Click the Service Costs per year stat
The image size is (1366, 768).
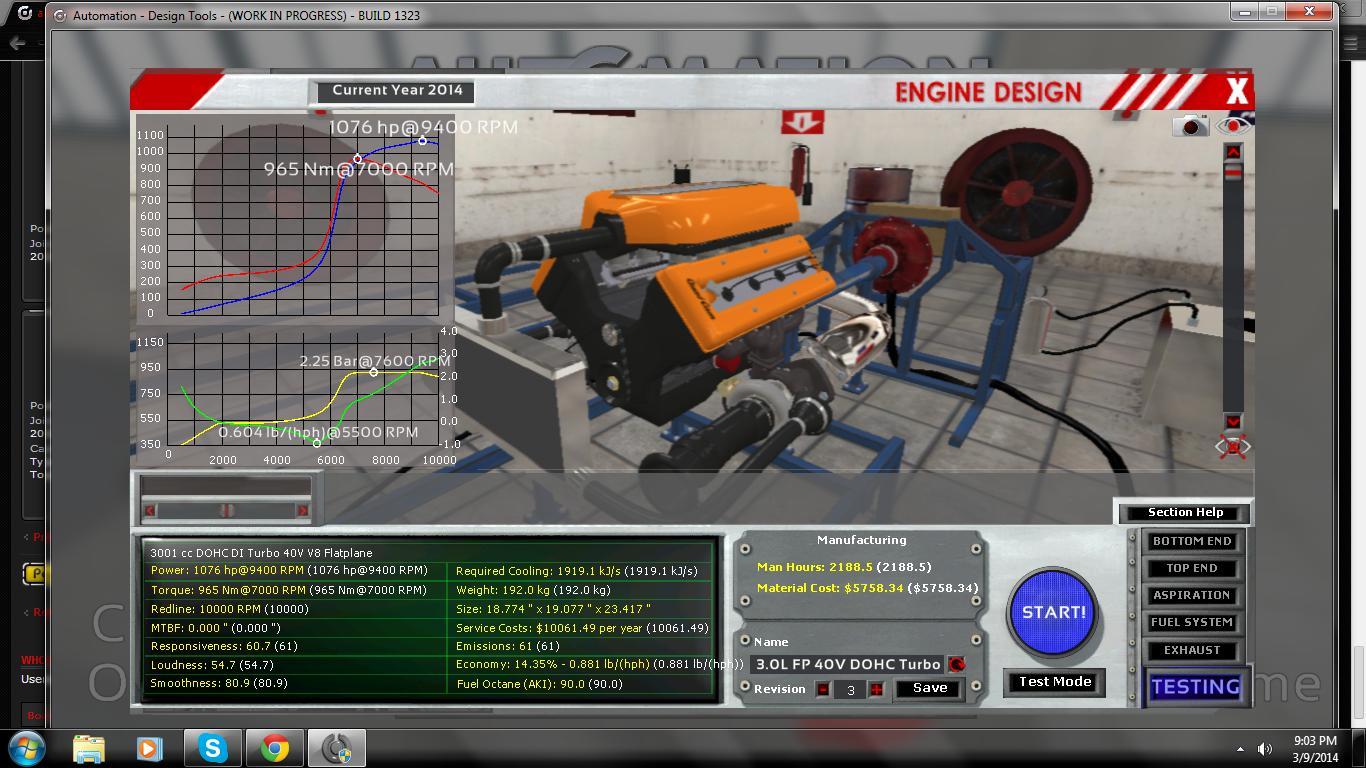582,628
